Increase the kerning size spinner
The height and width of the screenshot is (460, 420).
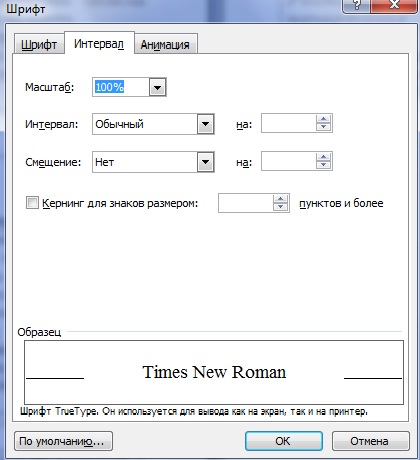281,199
